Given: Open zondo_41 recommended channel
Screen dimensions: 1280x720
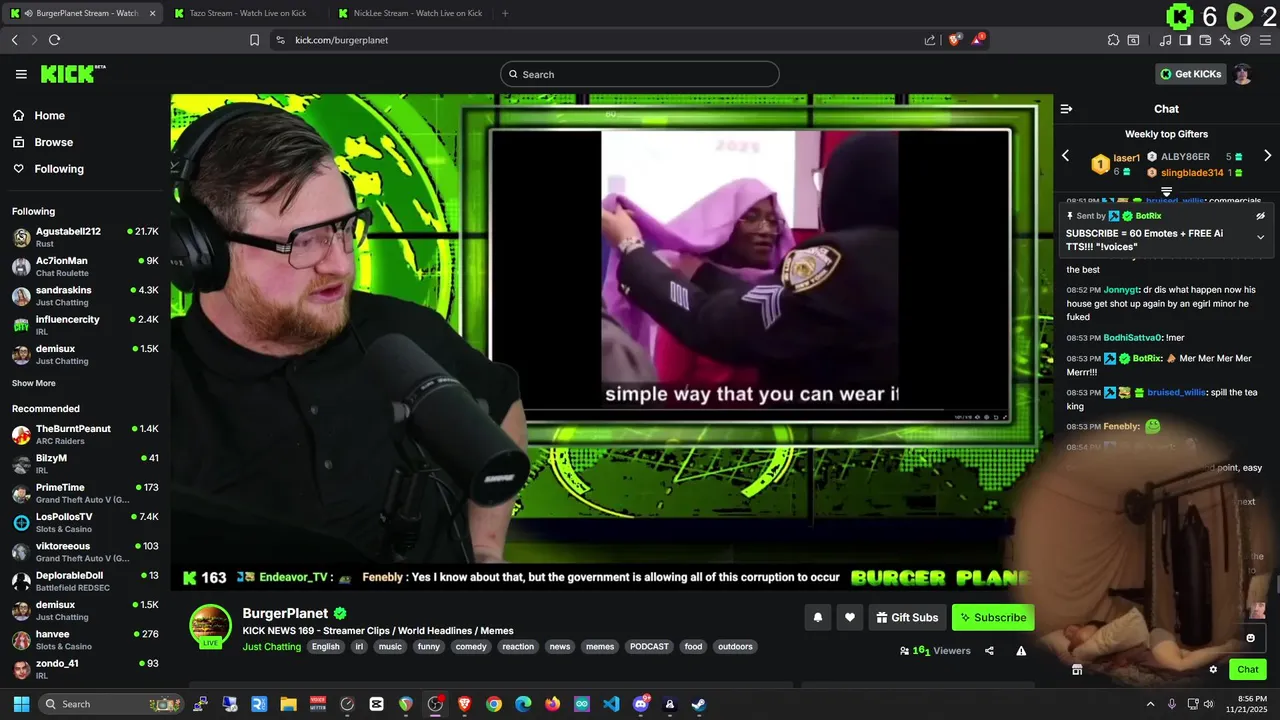Looking at the screenshot, I should tap(85, 668).
